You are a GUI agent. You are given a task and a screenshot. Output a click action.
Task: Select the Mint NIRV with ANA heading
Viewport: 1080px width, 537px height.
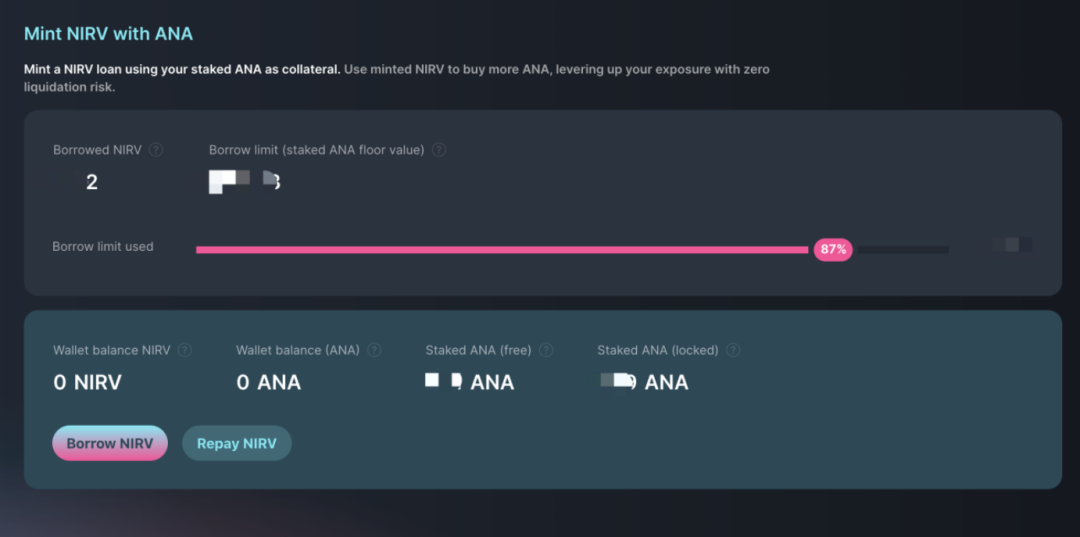108,34
